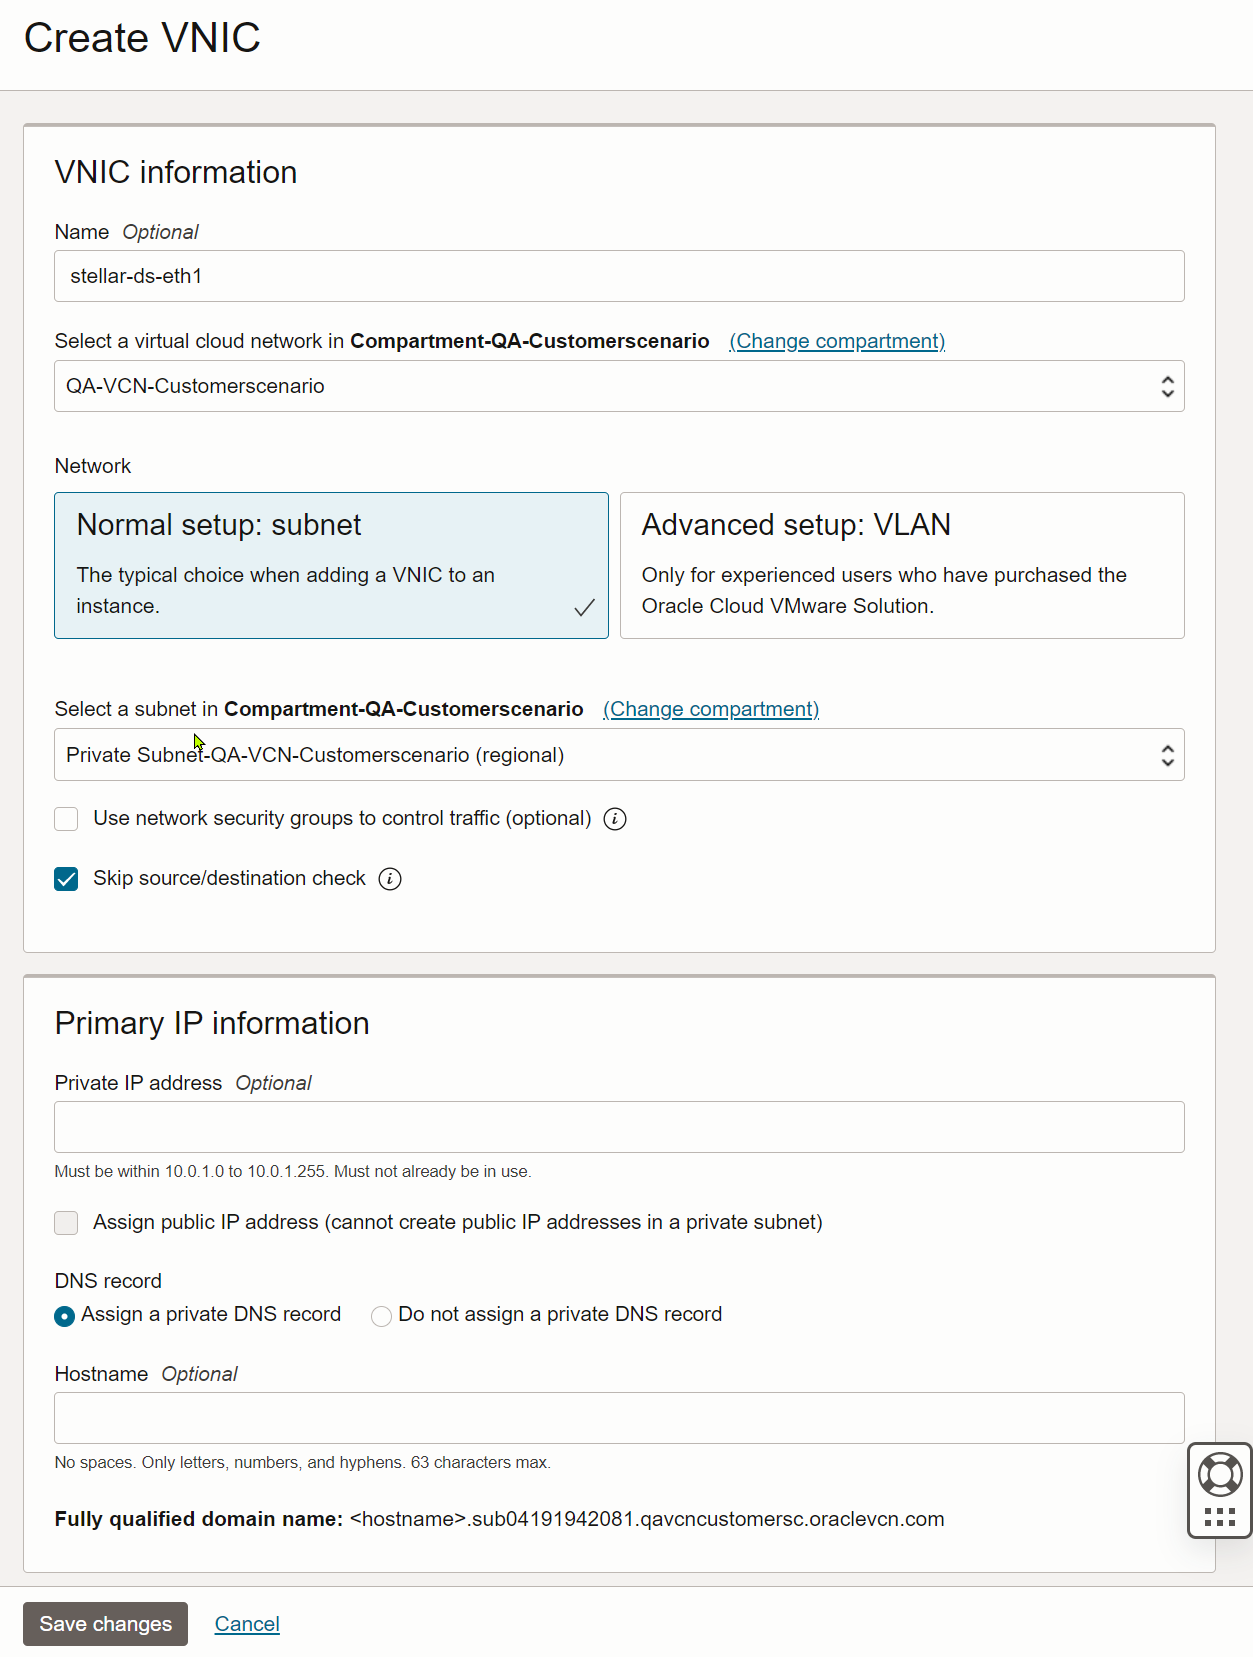Click Save changes button
This screenshot has height=1657, width=1253.
pyautogui.click(x=105, y=1624)
